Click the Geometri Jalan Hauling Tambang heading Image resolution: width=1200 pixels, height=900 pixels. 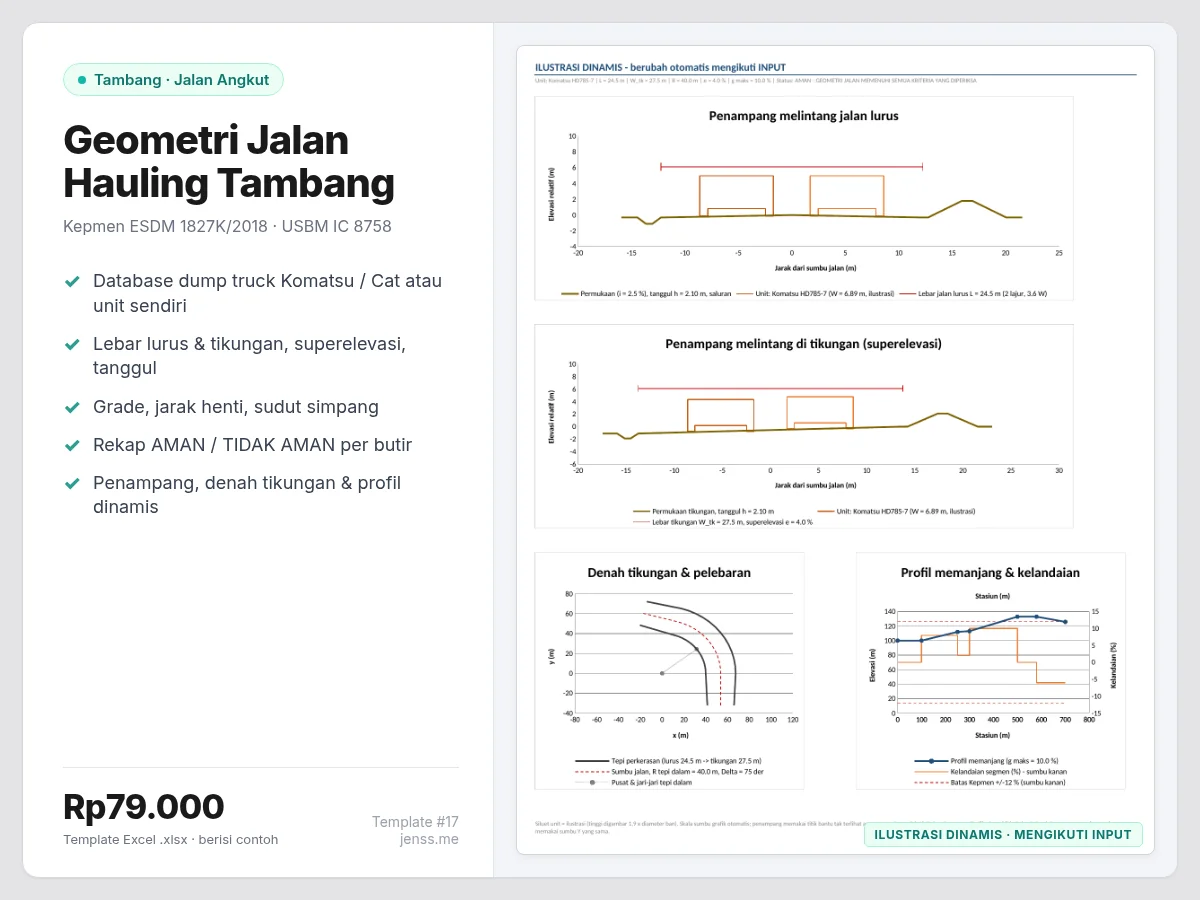pos(229,161)
